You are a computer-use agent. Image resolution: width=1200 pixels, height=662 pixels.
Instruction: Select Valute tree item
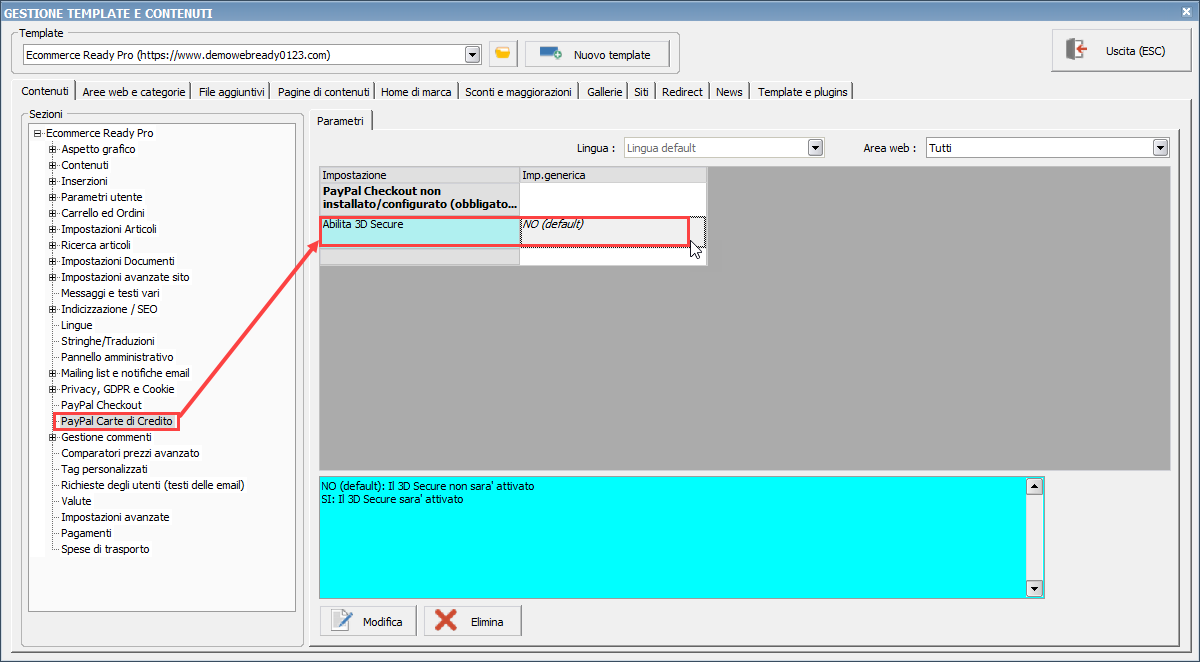pos(76,501)
